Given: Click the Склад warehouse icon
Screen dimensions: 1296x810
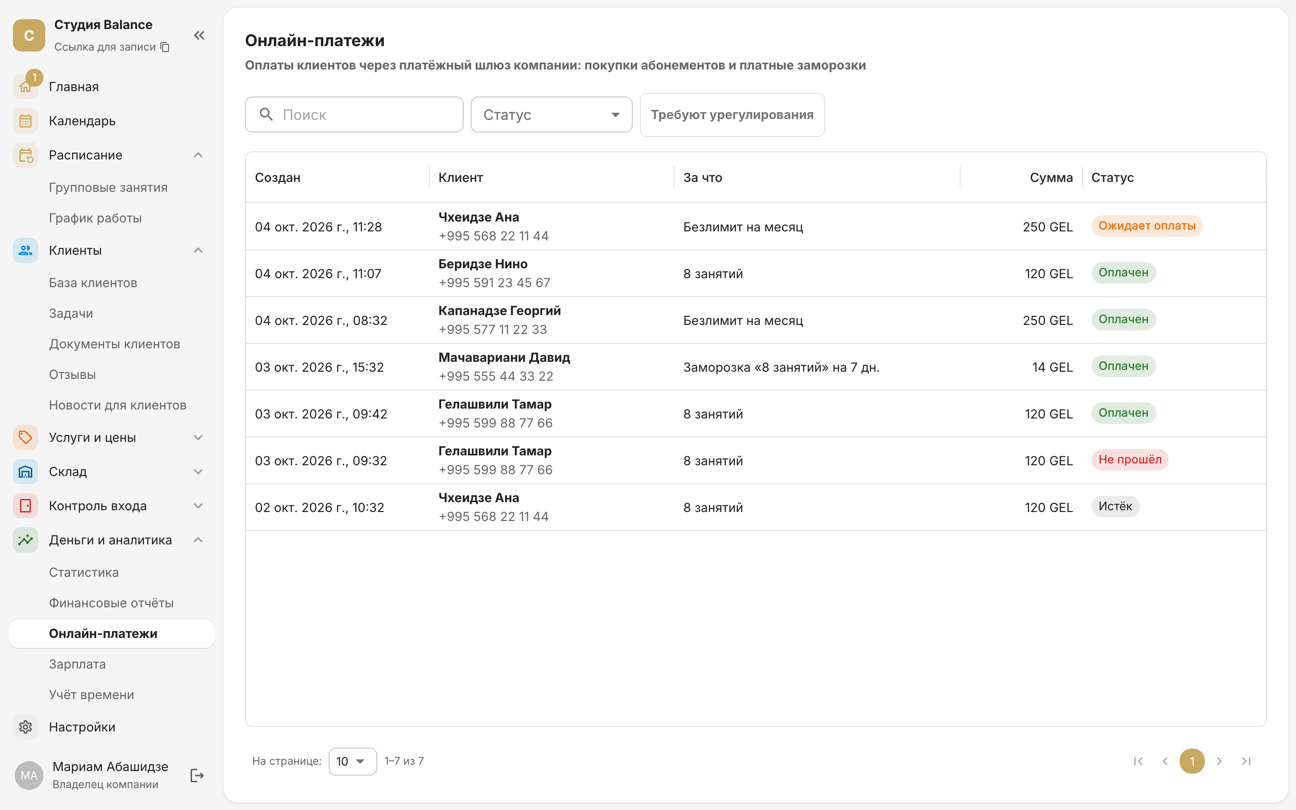Looking at the screenshot, I should click(26, 471).
